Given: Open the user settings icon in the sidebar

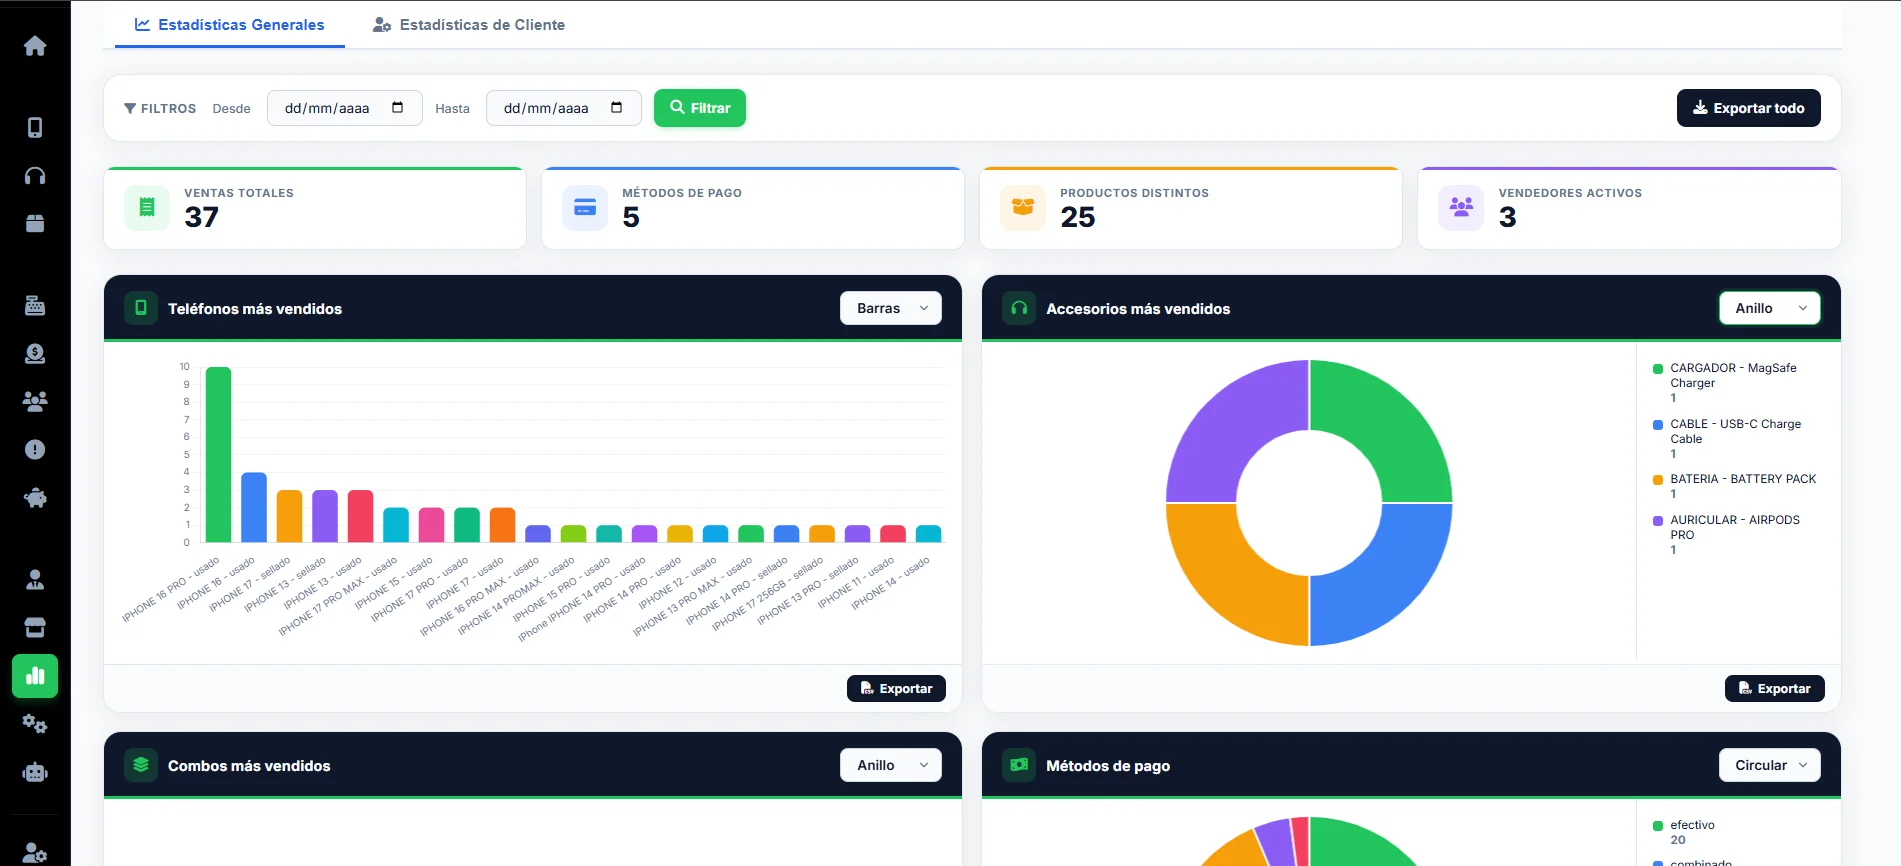Looking at the screenshot, I should coord(35,853).
